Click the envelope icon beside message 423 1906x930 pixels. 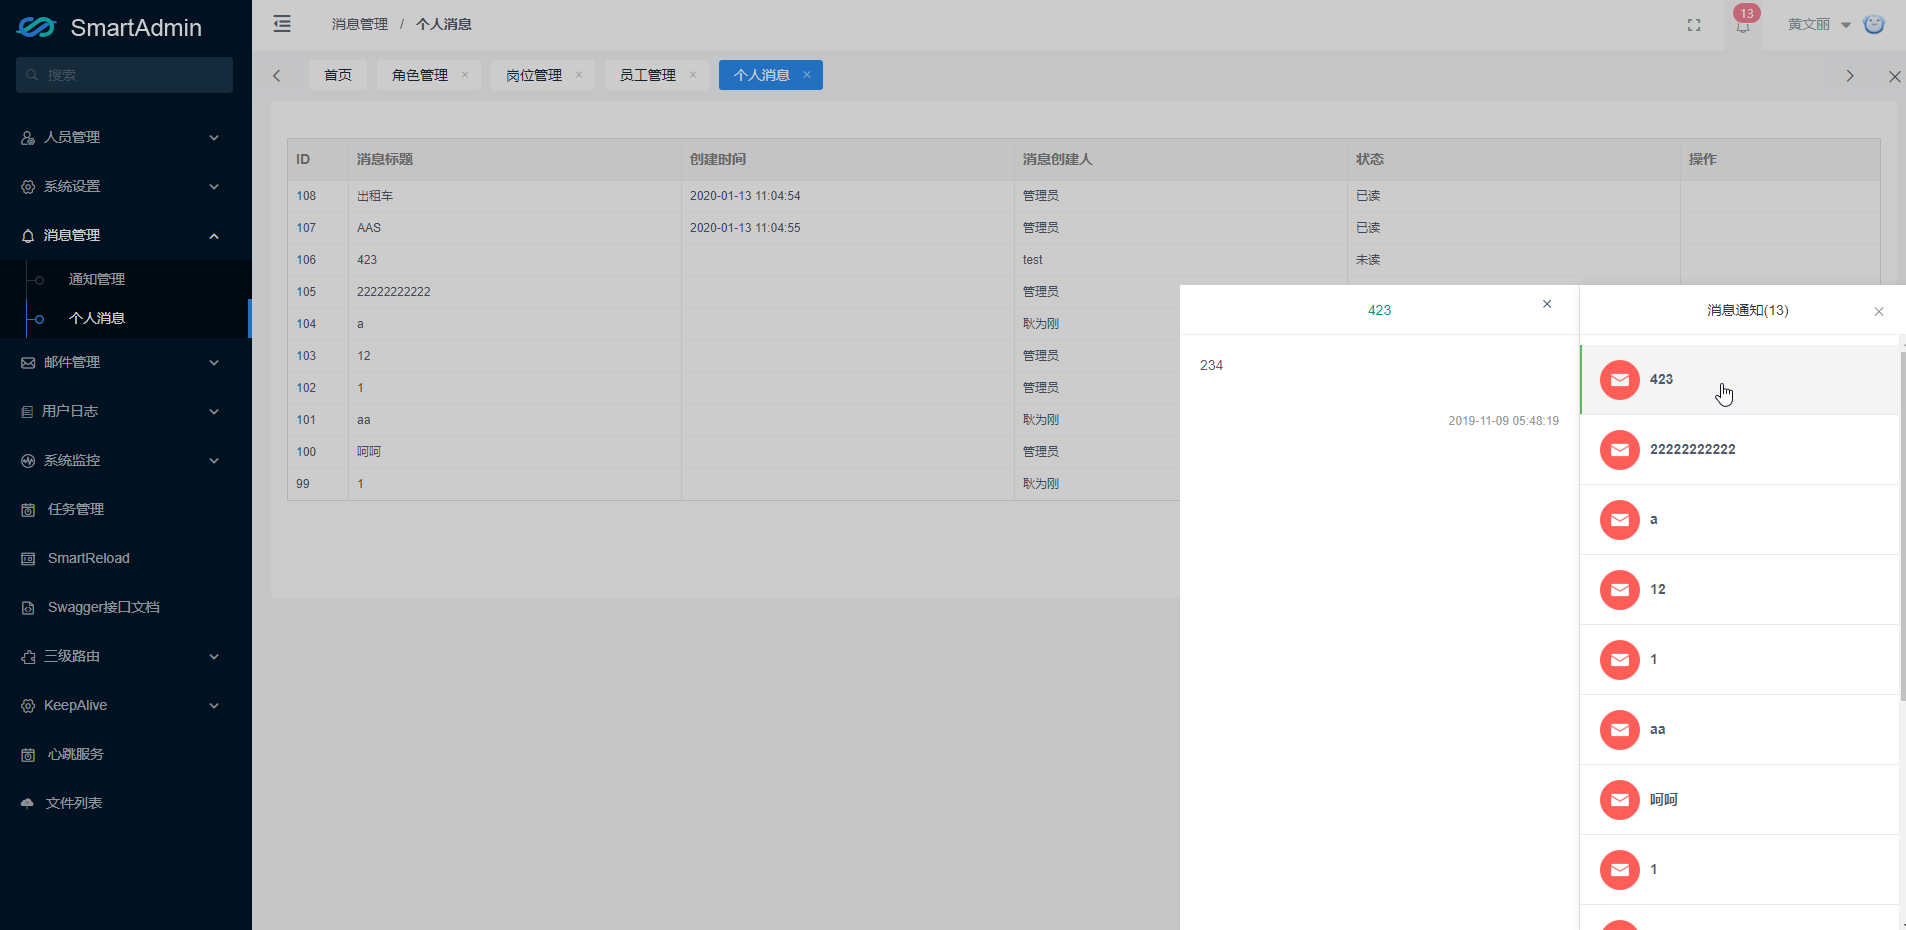coord(1620,379)
